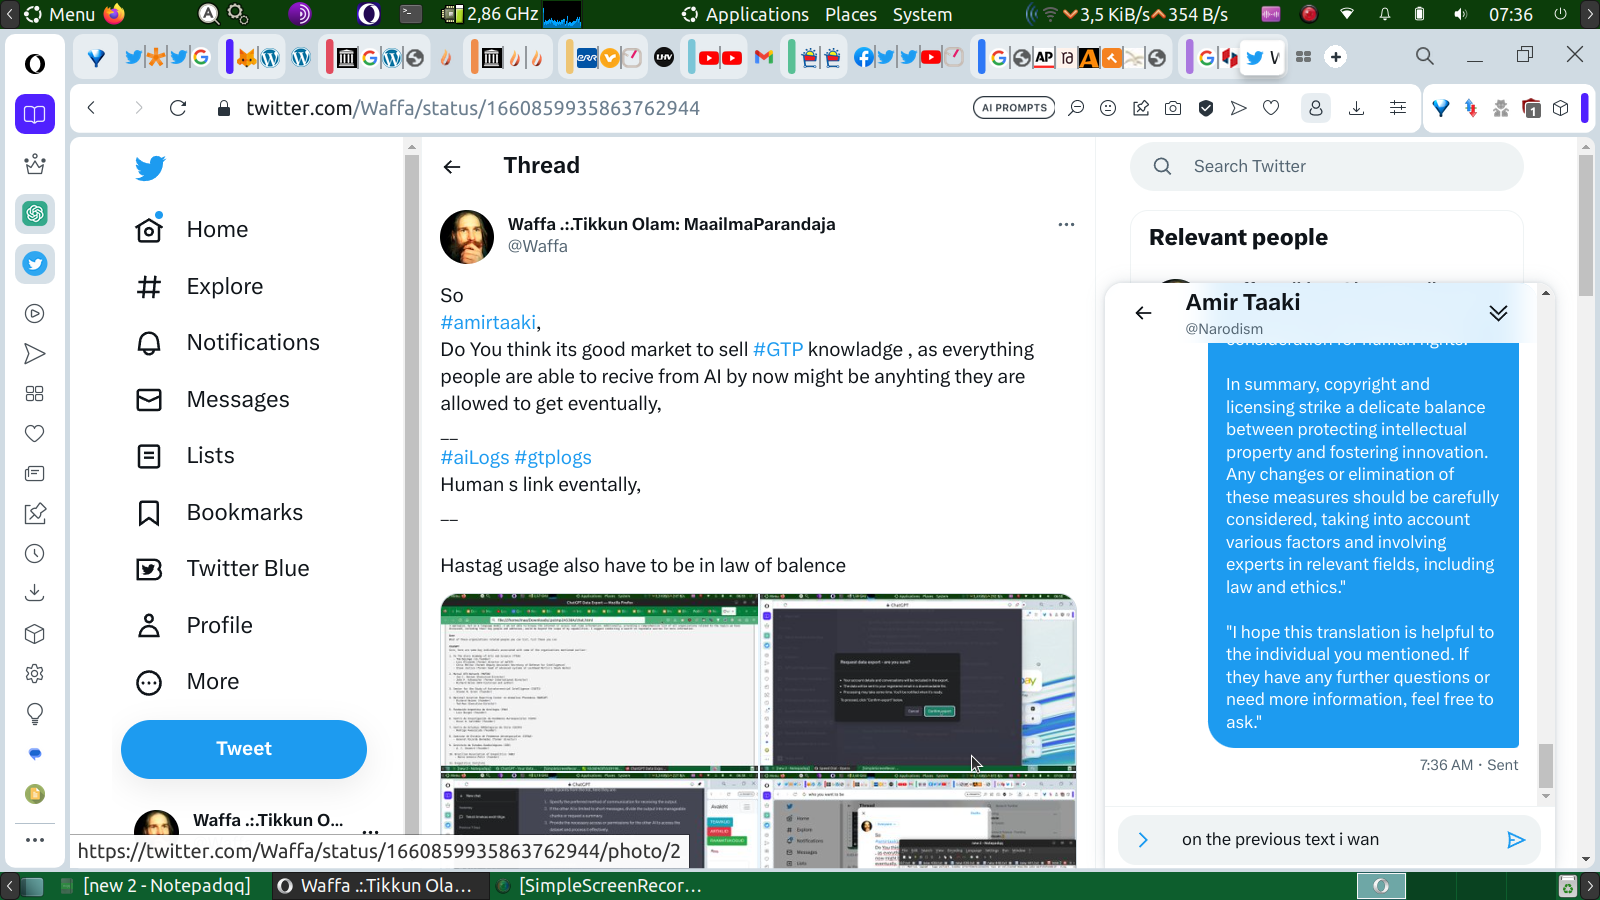Screen dimensions: 1600x900
Task: Open Twitter panel in Opera sidebar
Action: click(35, 264)
